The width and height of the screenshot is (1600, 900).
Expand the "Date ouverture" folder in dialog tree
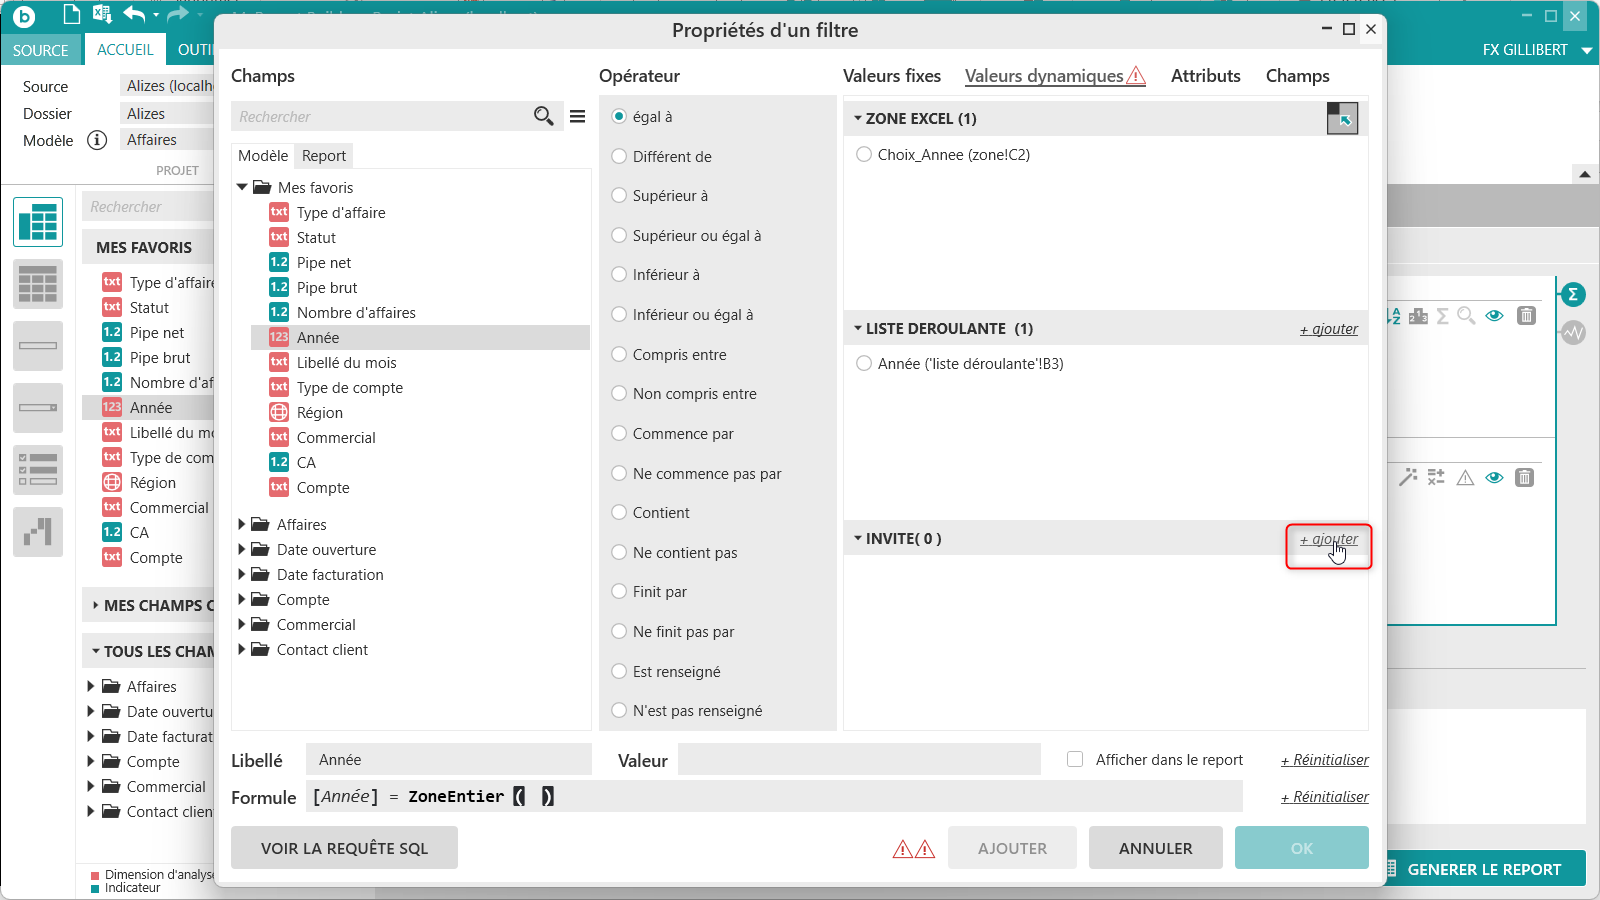242,549
